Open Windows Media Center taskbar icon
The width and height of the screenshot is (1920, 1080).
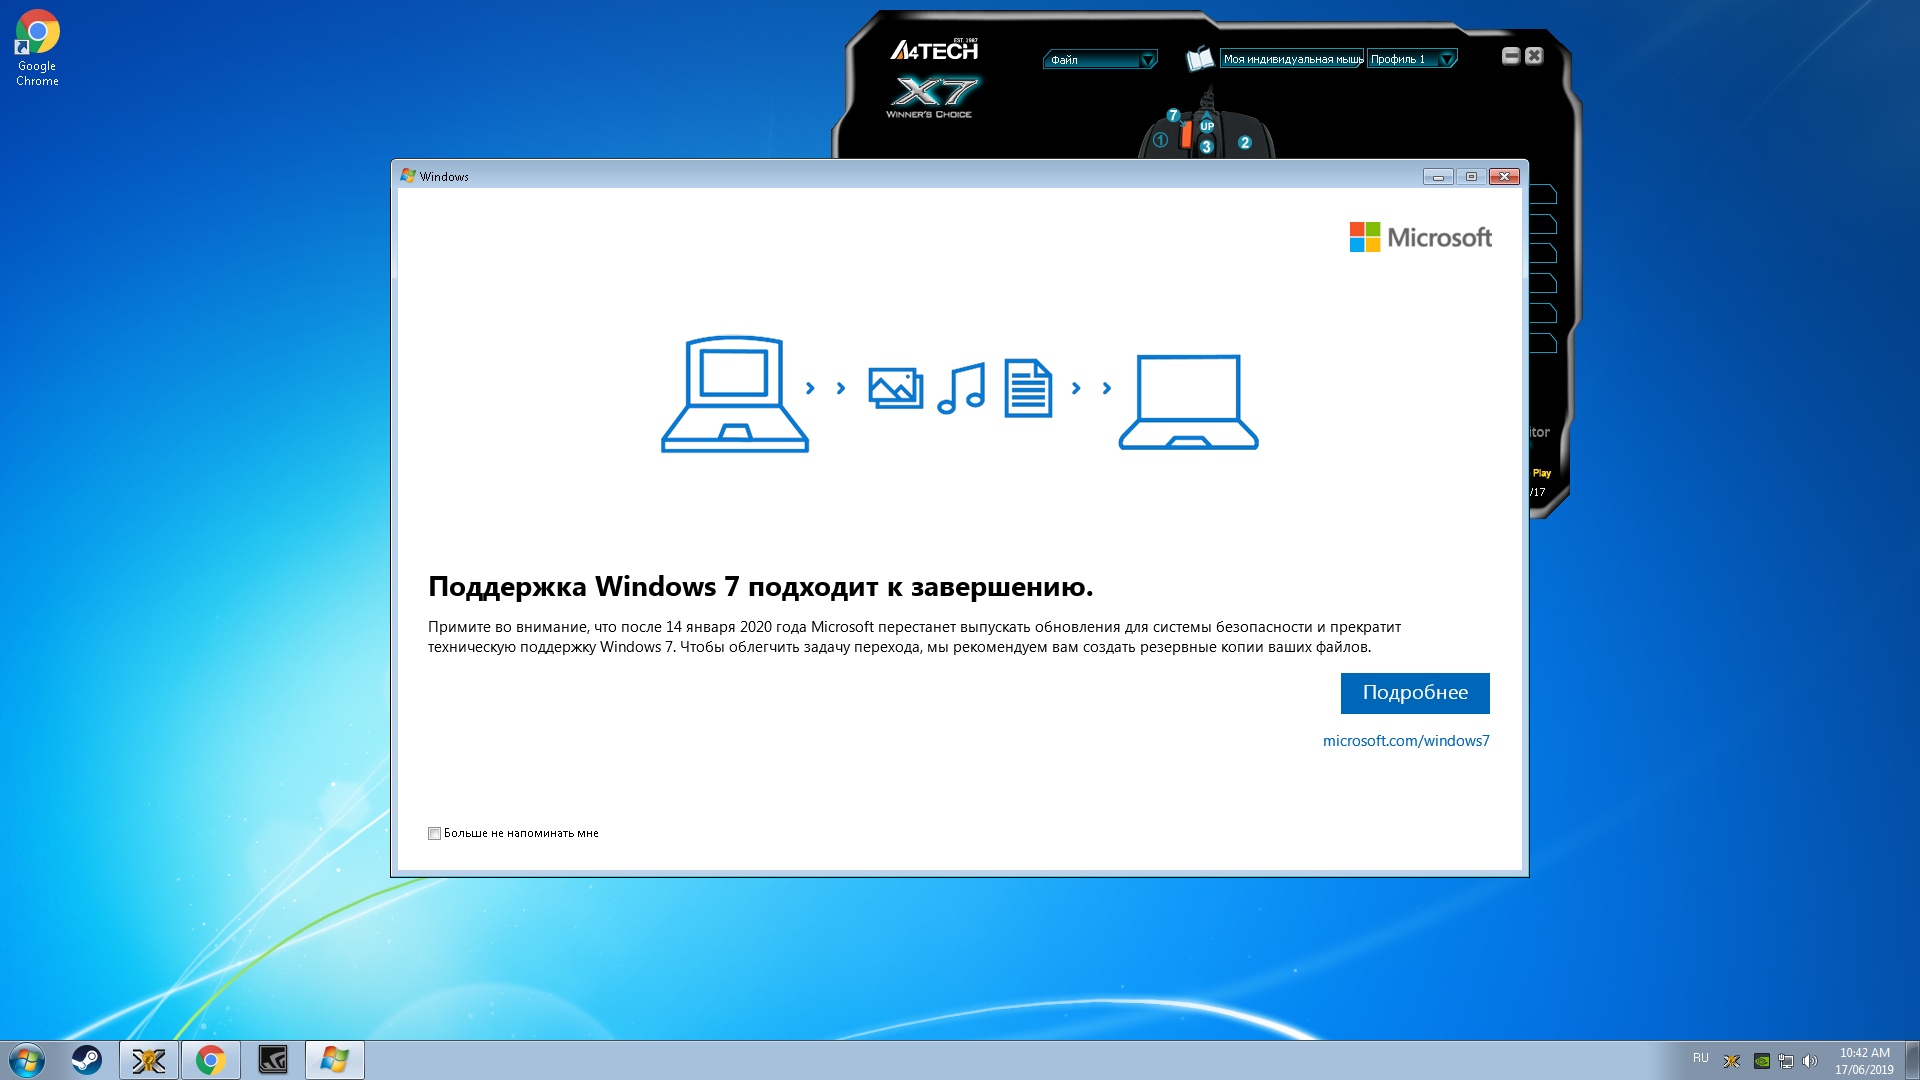point(334,1059)
